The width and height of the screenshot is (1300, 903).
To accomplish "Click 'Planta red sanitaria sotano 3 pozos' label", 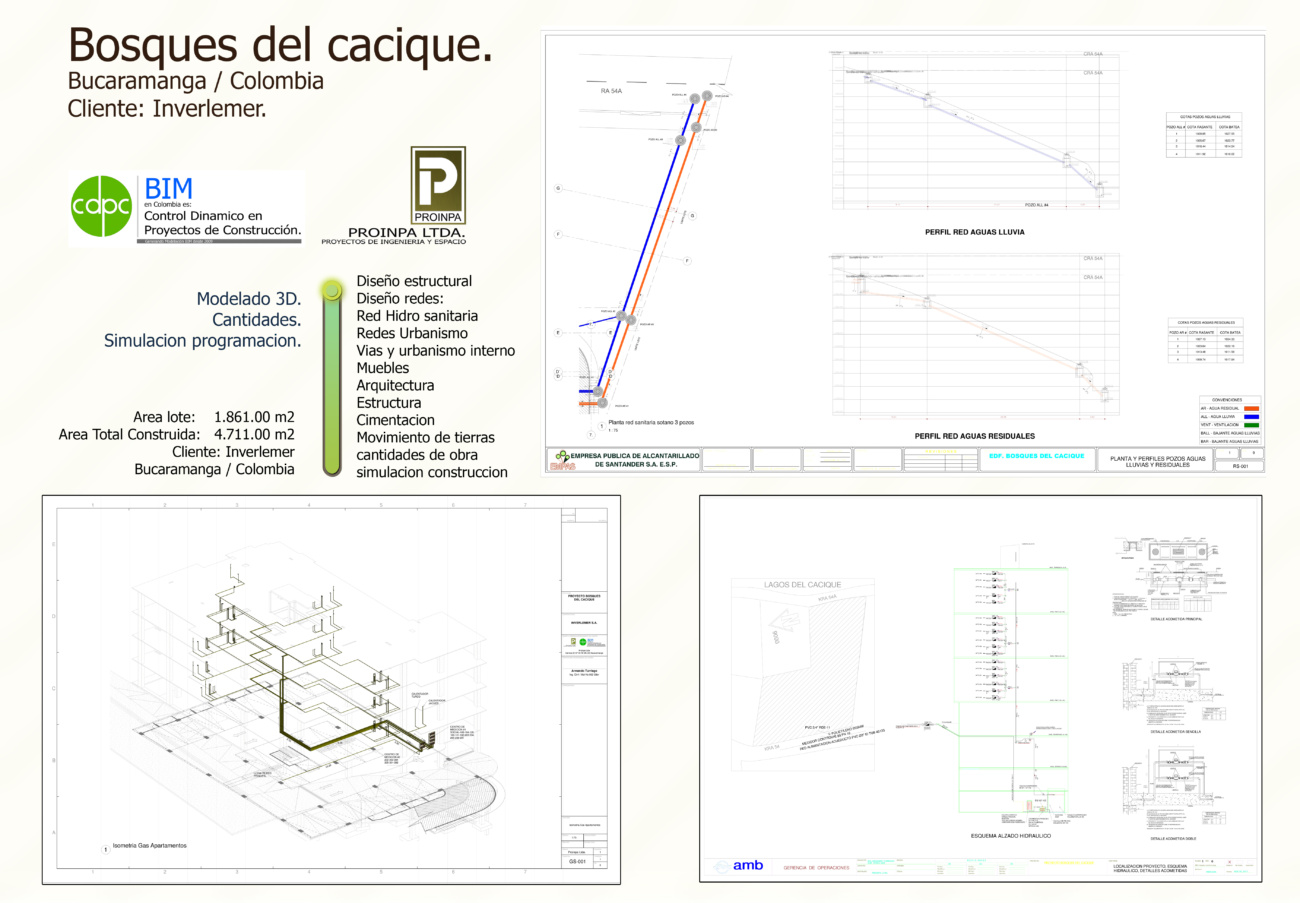I will [x=652, y=423].
